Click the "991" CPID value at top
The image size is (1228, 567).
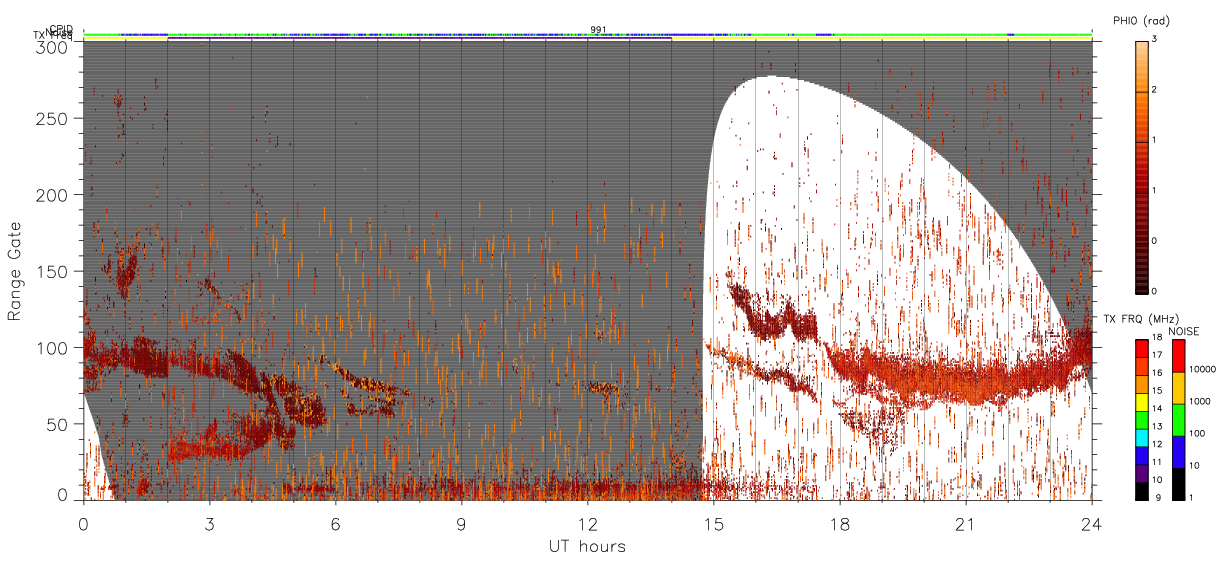click(598, 29)
